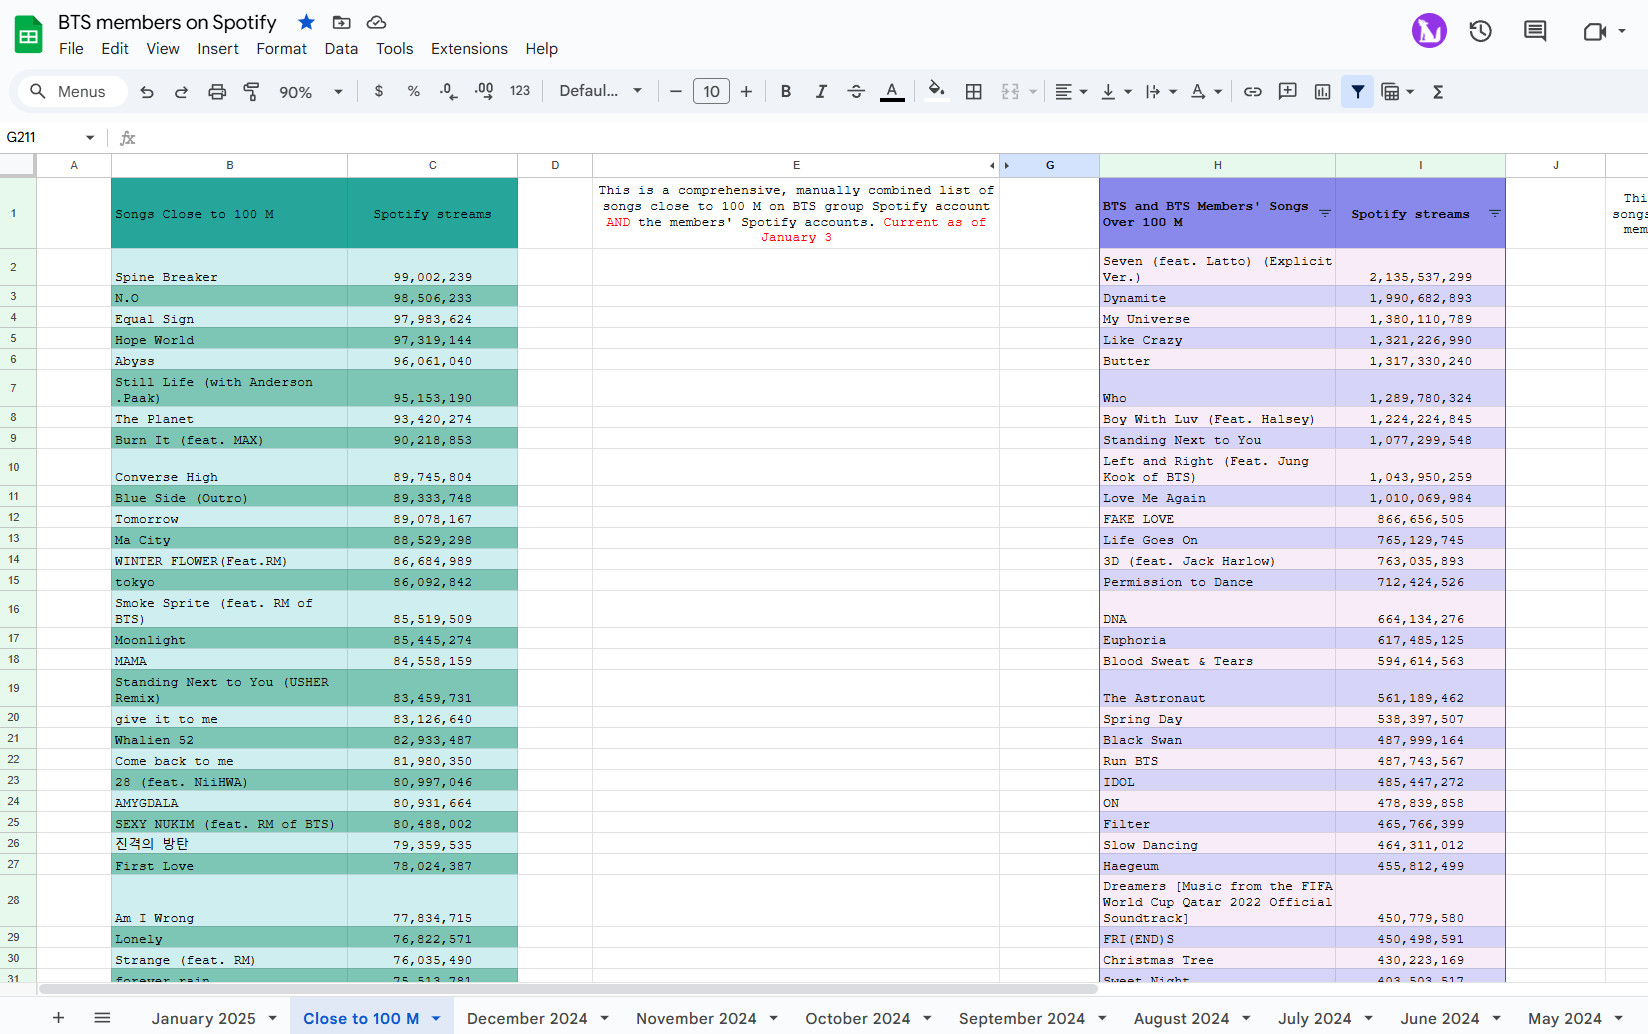Click the Undo arrow icon

(147, 92)
